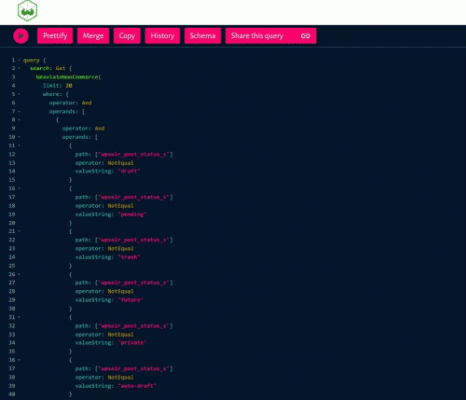The height and width of the screenshot is (400, 466).
Task: Click the Get keyword on line 2
Action: pos(61,68)
